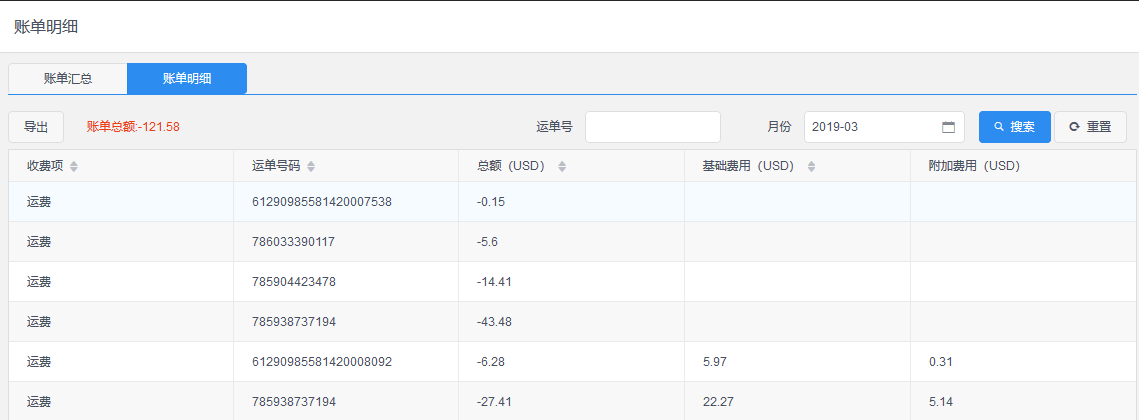This screenshot has width=1139, height=420.
Task: Open the calendar icon in 月份 field
Action: coord(948,127)
